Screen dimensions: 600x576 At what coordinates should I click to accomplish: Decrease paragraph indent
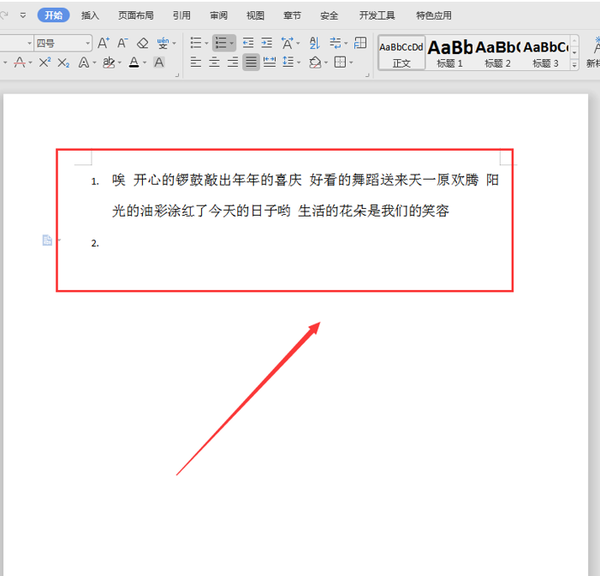(248, 43)
